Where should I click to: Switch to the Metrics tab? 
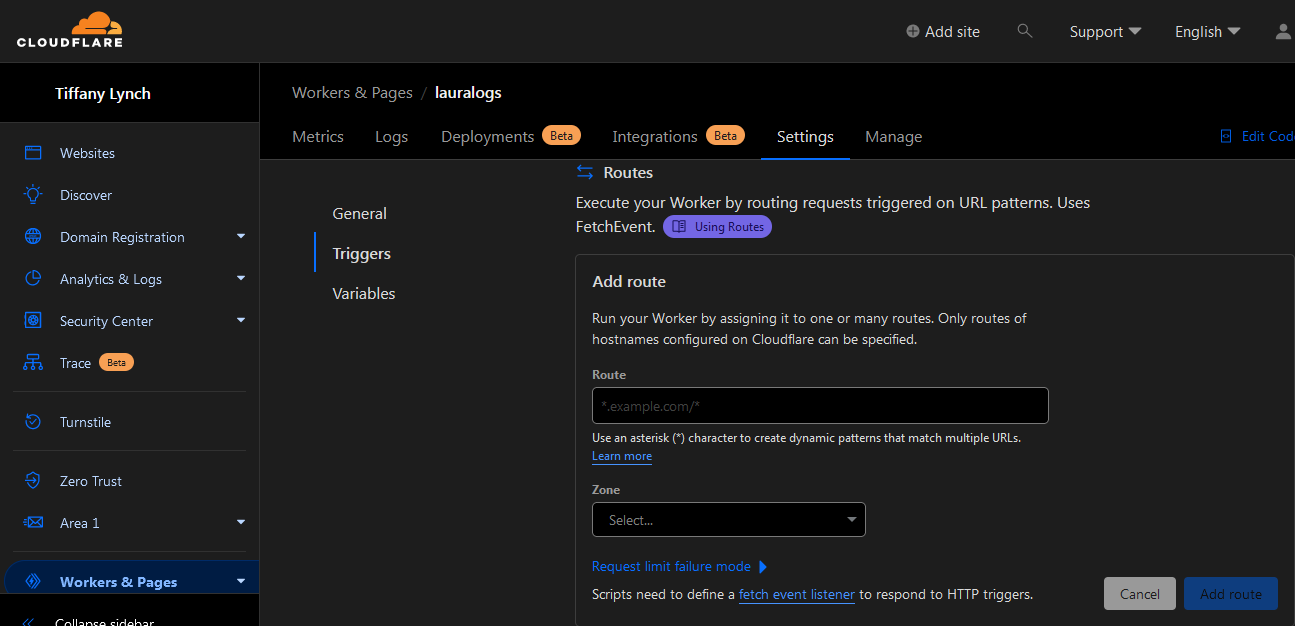[318, 137]
